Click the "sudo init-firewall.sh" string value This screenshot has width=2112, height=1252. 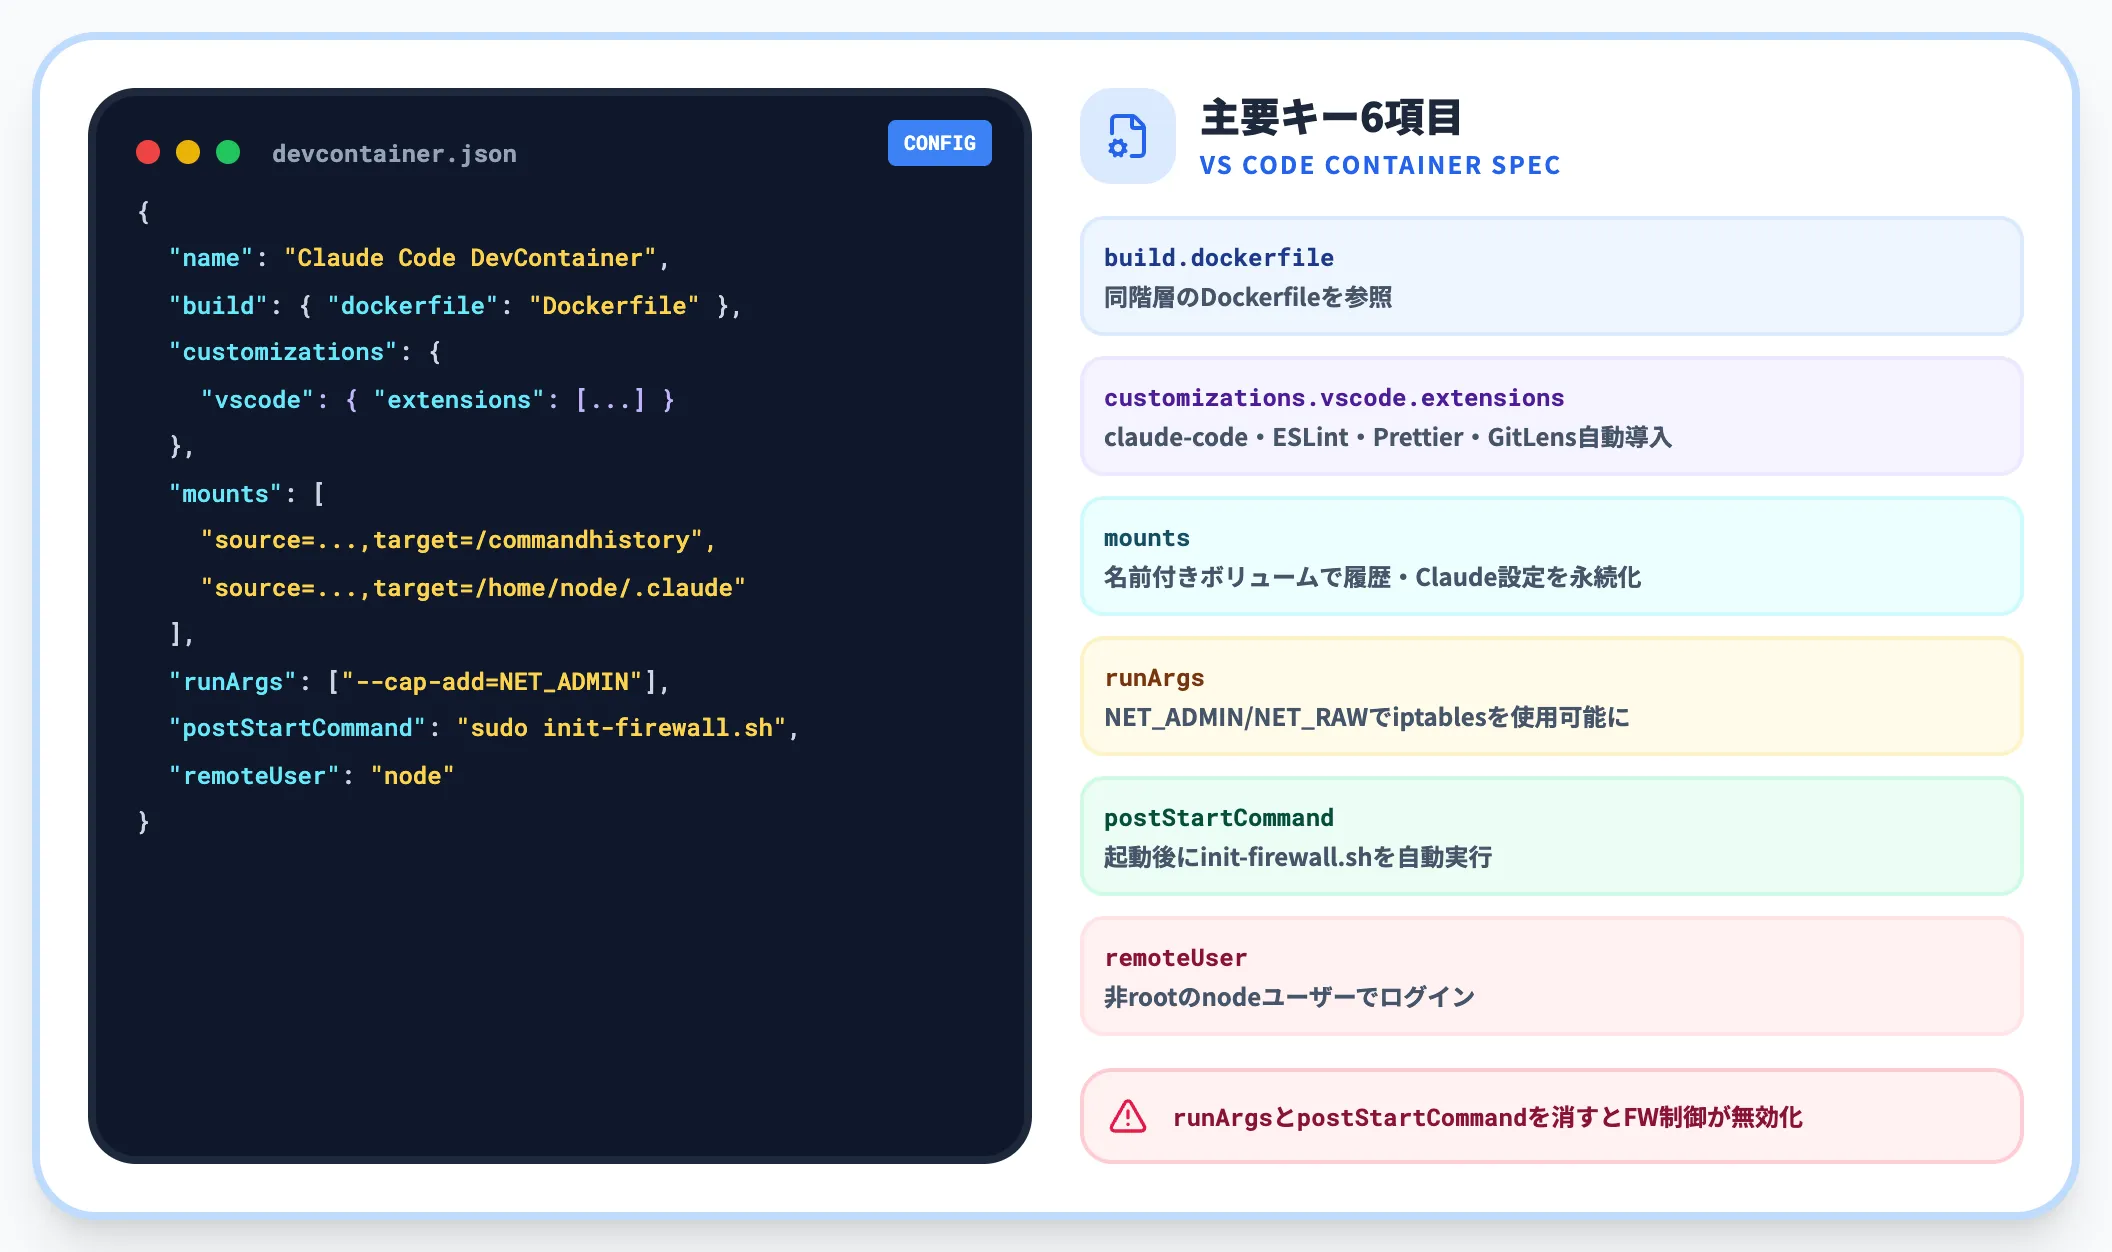[621, 728]
